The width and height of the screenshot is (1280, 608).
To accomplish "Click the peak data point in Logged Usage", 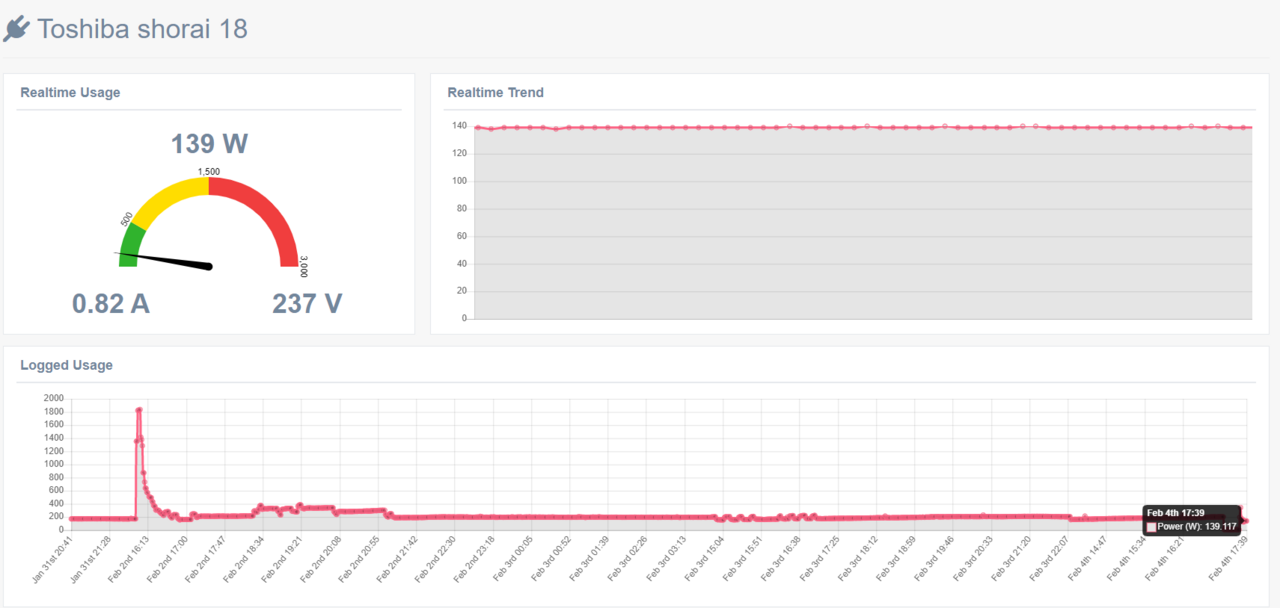I will (139, 410).
